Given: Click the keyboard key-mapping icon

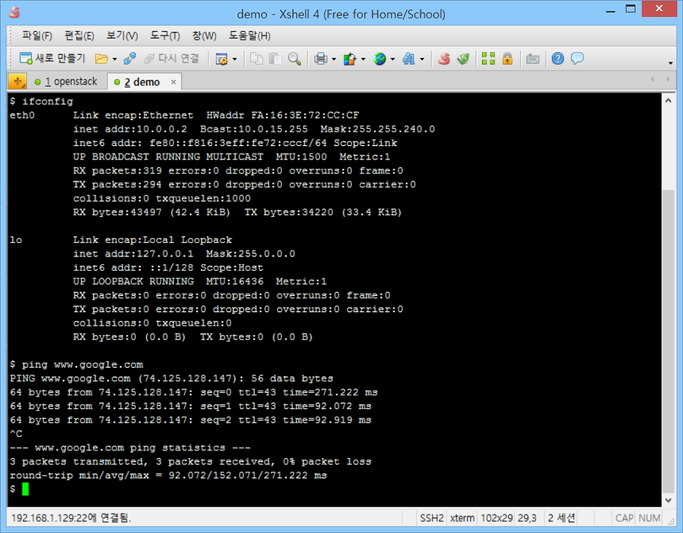Looking at the screenshot, I should pos(533,59).
